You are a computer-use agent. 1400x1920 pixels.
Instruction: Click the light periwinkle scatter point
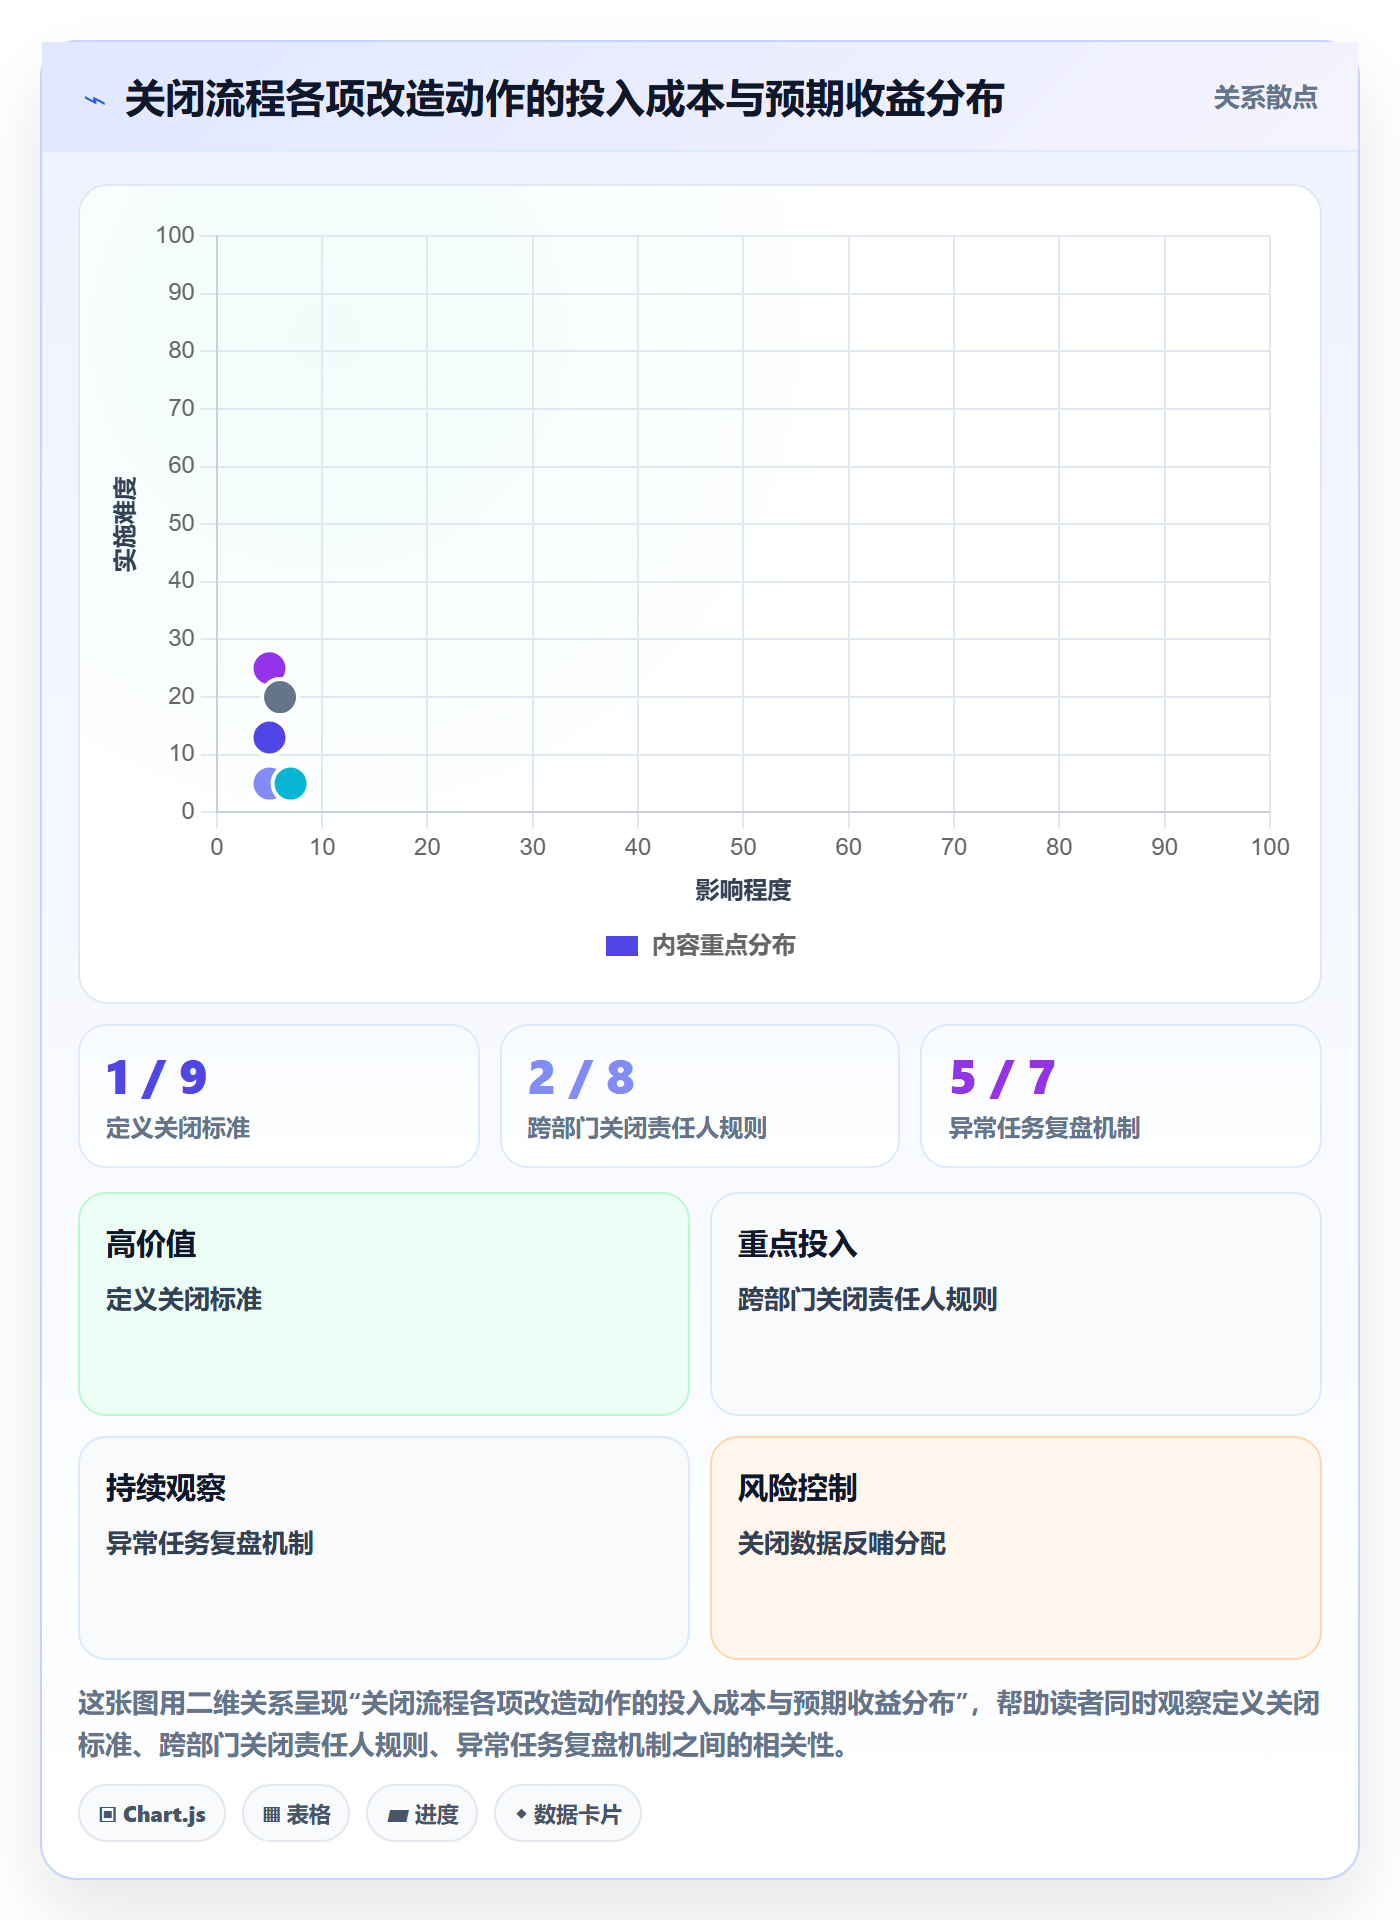264,783
